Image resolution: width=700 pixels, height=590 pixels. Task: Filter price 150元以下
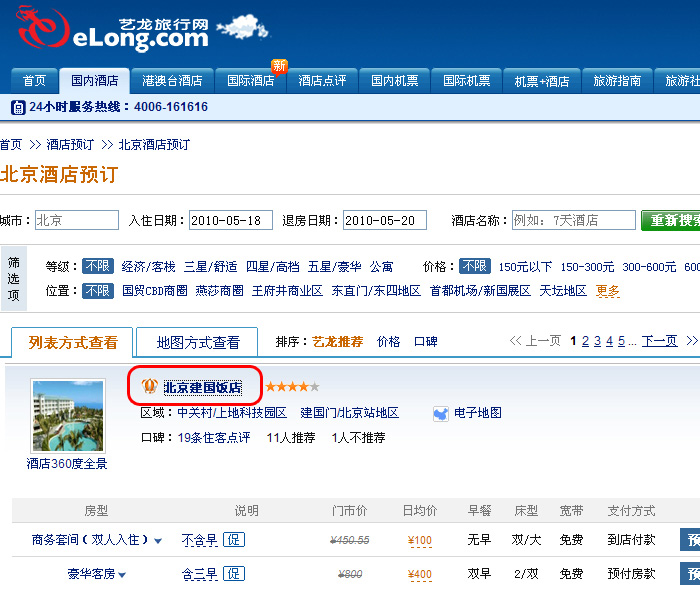coord(525,267)
